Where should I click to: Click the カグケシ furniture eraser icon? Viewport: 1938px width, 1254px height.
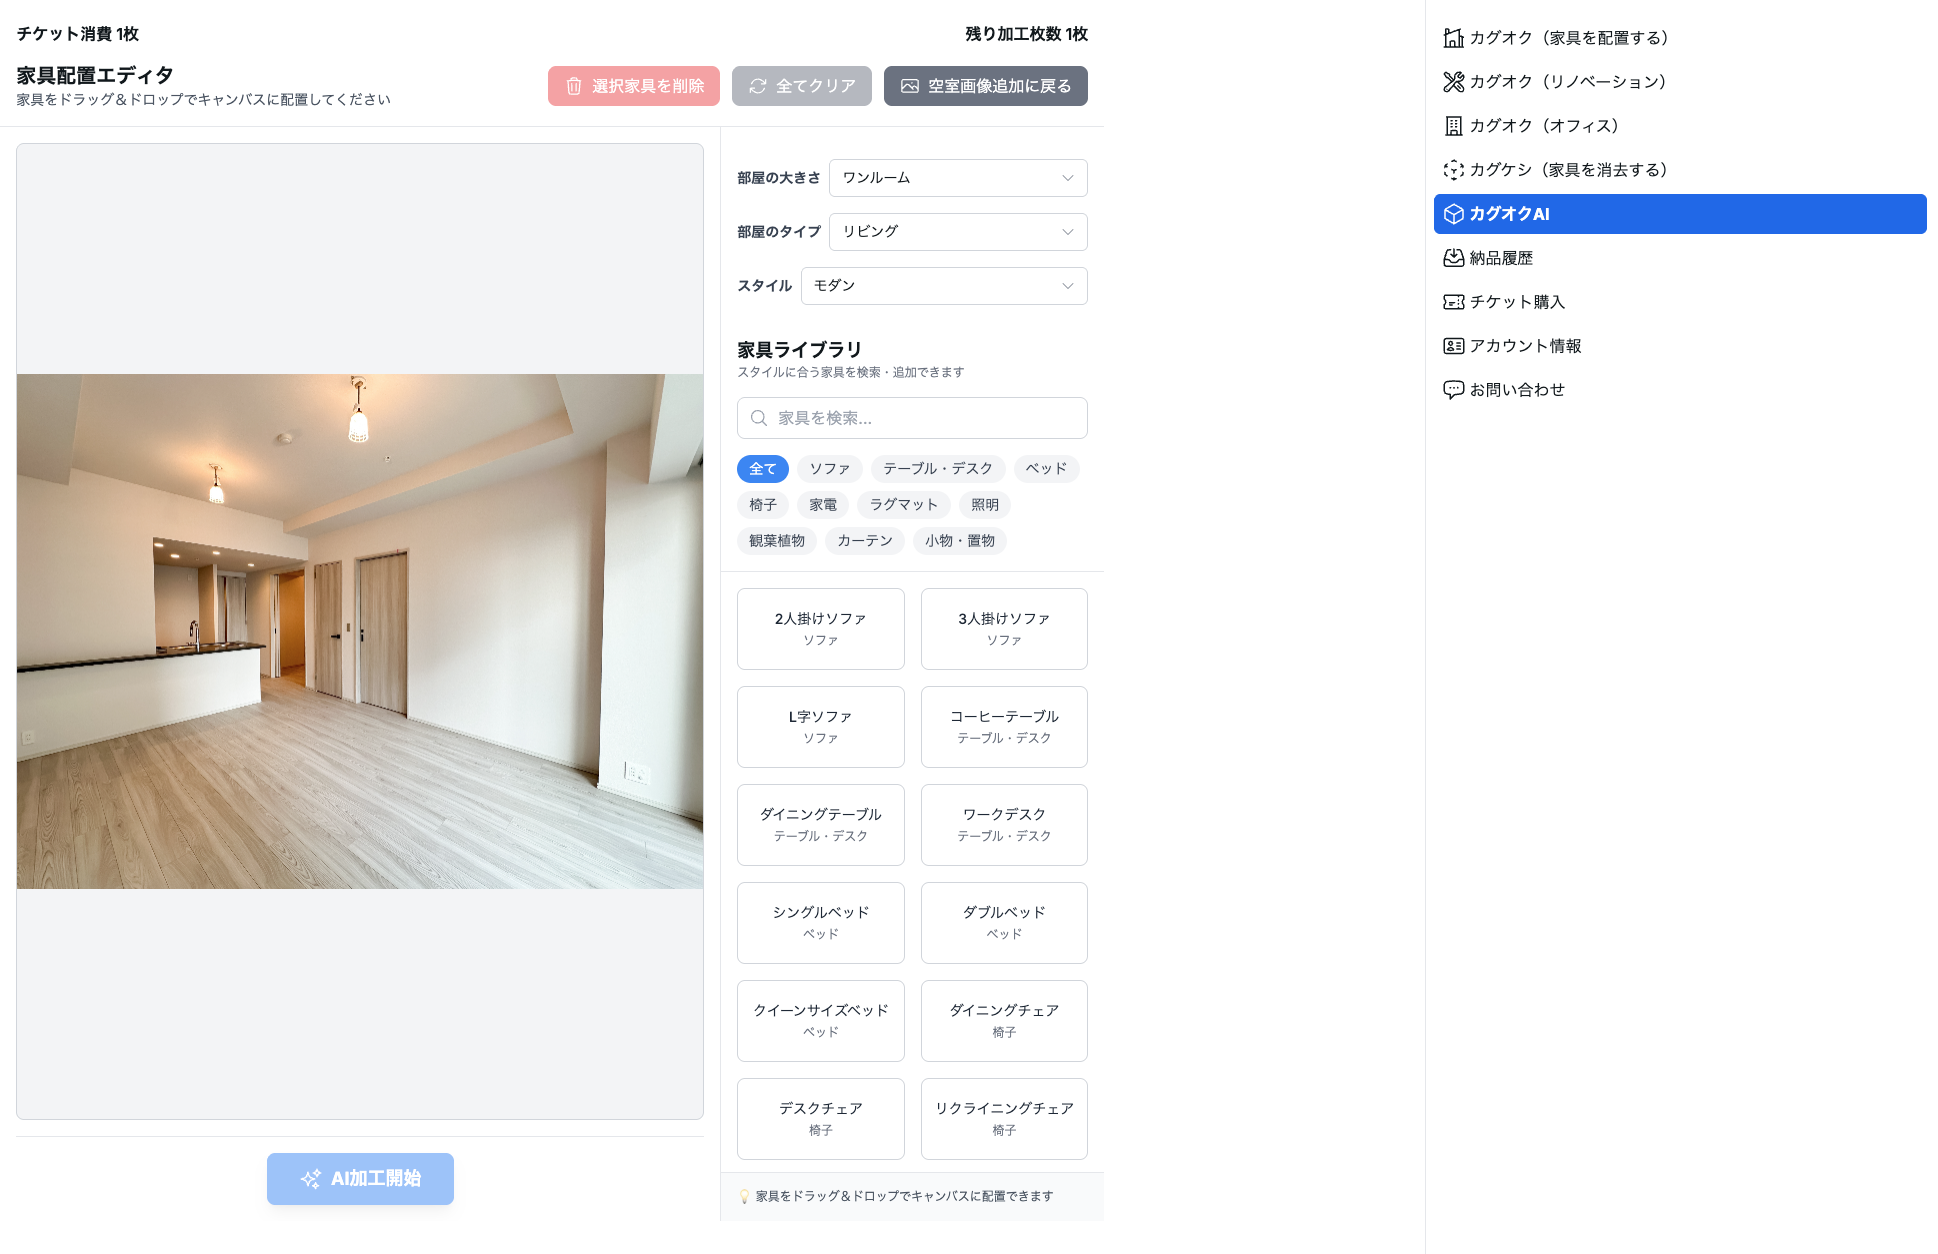(x=1453, y=170)
